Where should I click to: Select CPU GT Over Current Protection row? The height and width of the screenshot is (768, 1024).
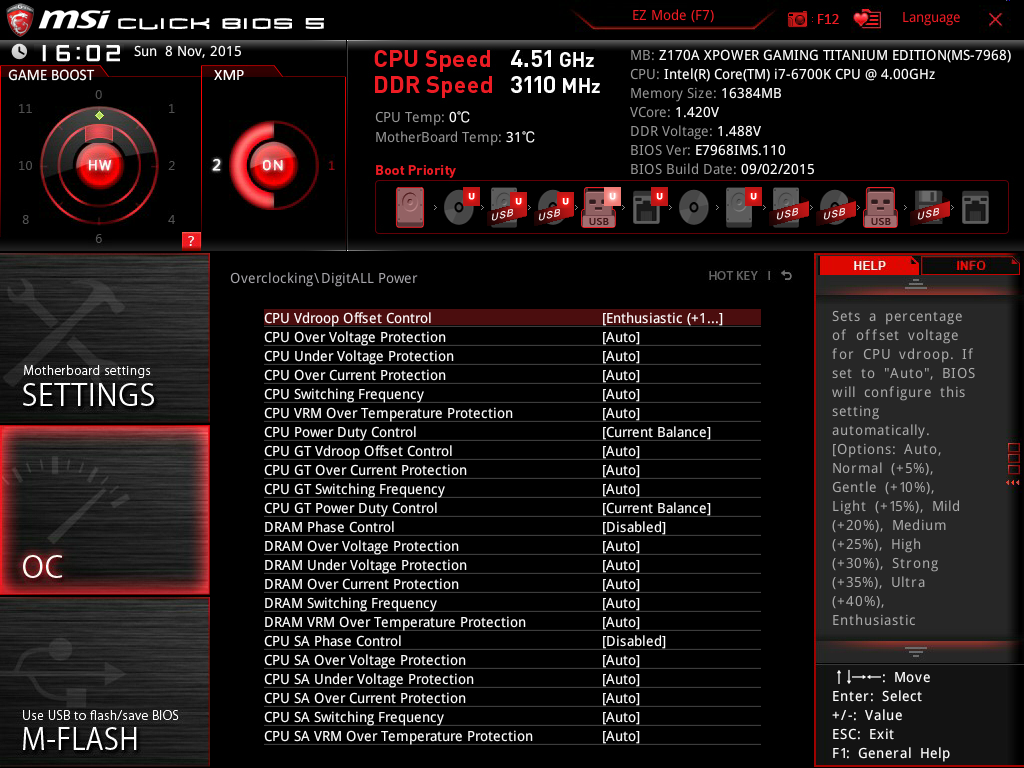click(512, 470)
